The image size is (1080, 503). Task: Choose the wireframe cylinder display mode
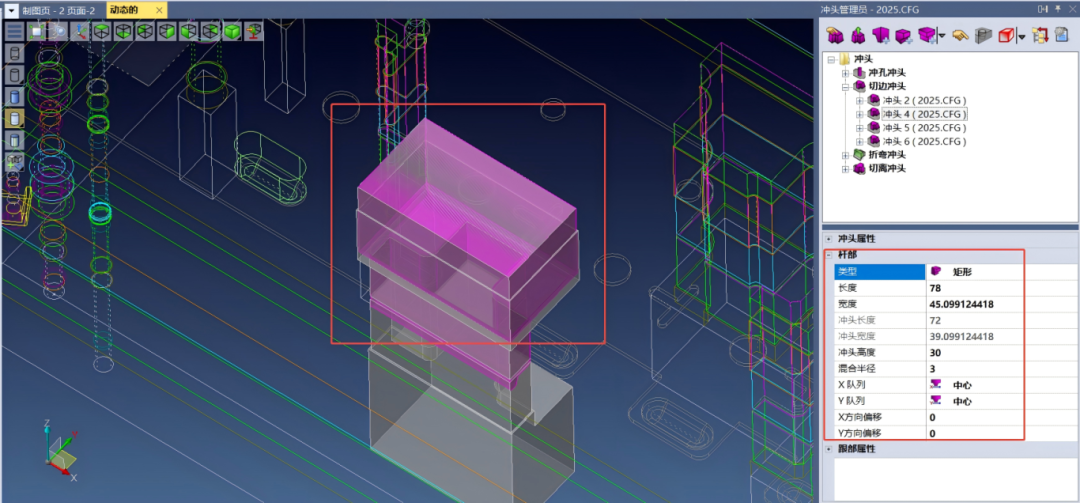(x=14, y=53)
